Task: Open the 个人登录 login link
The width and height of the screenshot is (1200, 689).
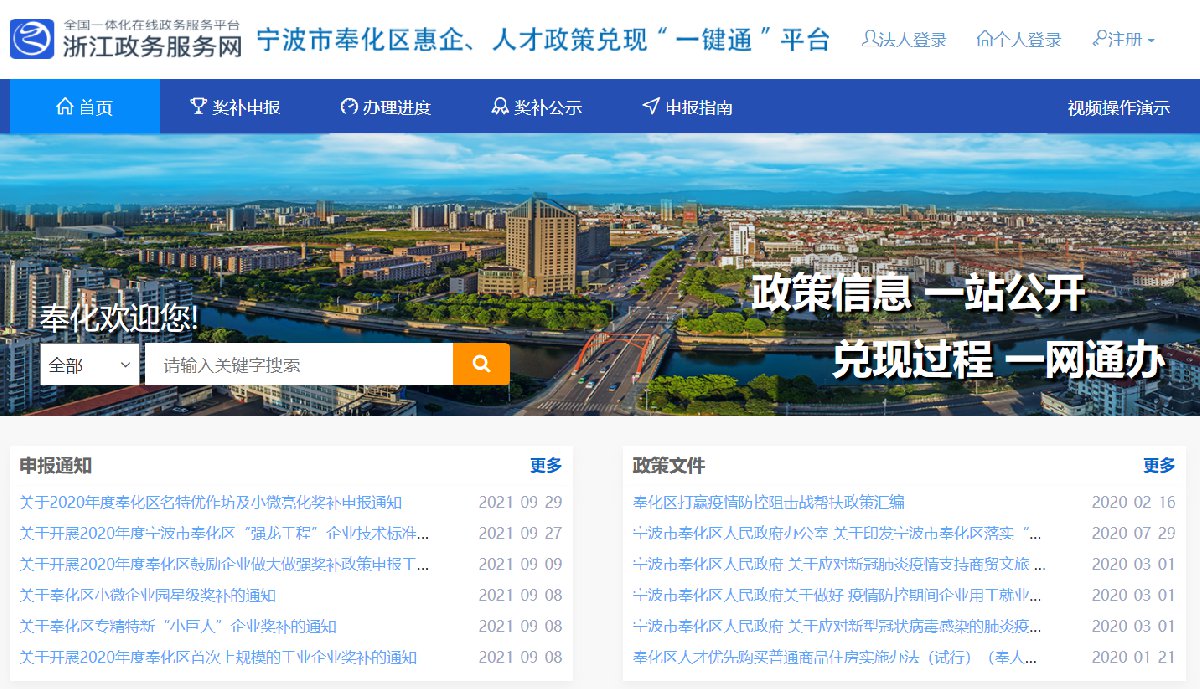Action: click(x=1019, y=39)
